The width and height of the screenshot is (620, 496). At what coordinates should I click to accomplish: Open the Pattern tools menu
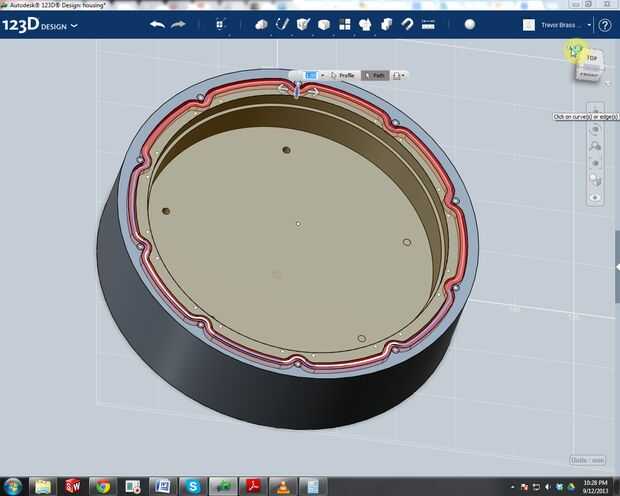pyautogui.click(x=345, y=25)
